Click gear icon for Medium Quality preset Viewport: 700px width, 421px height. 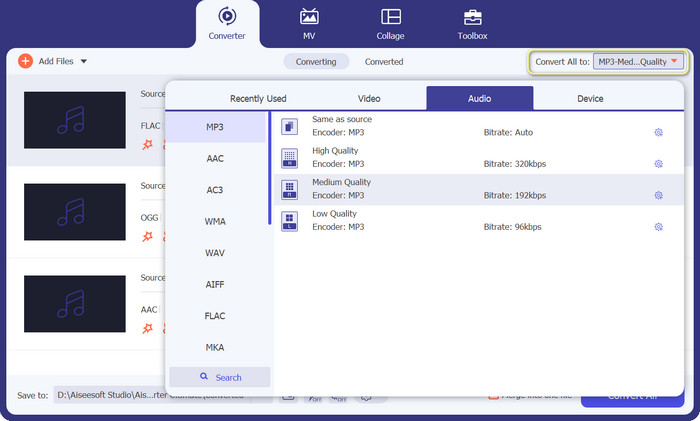click(x=658, y=195)
